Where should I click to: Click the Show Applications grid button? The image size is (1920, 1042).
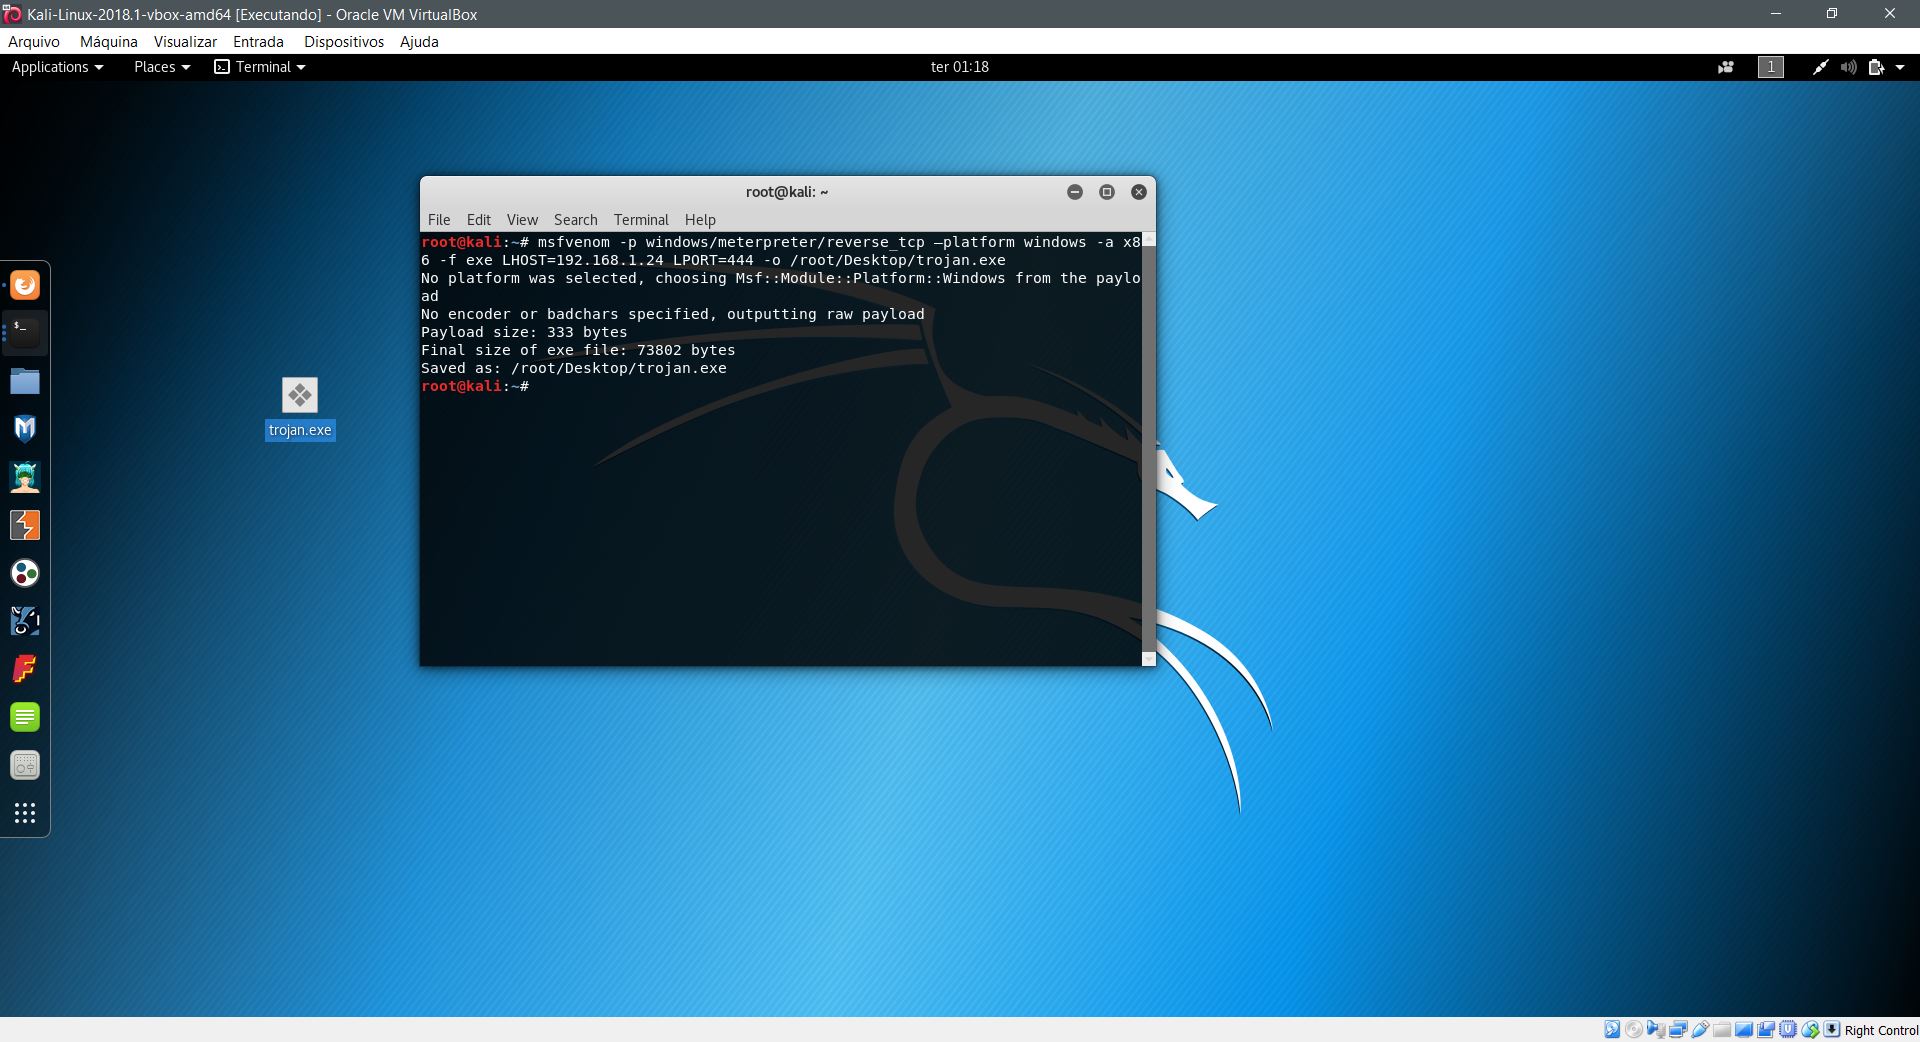pyautogui.click(x=25, y=813)
